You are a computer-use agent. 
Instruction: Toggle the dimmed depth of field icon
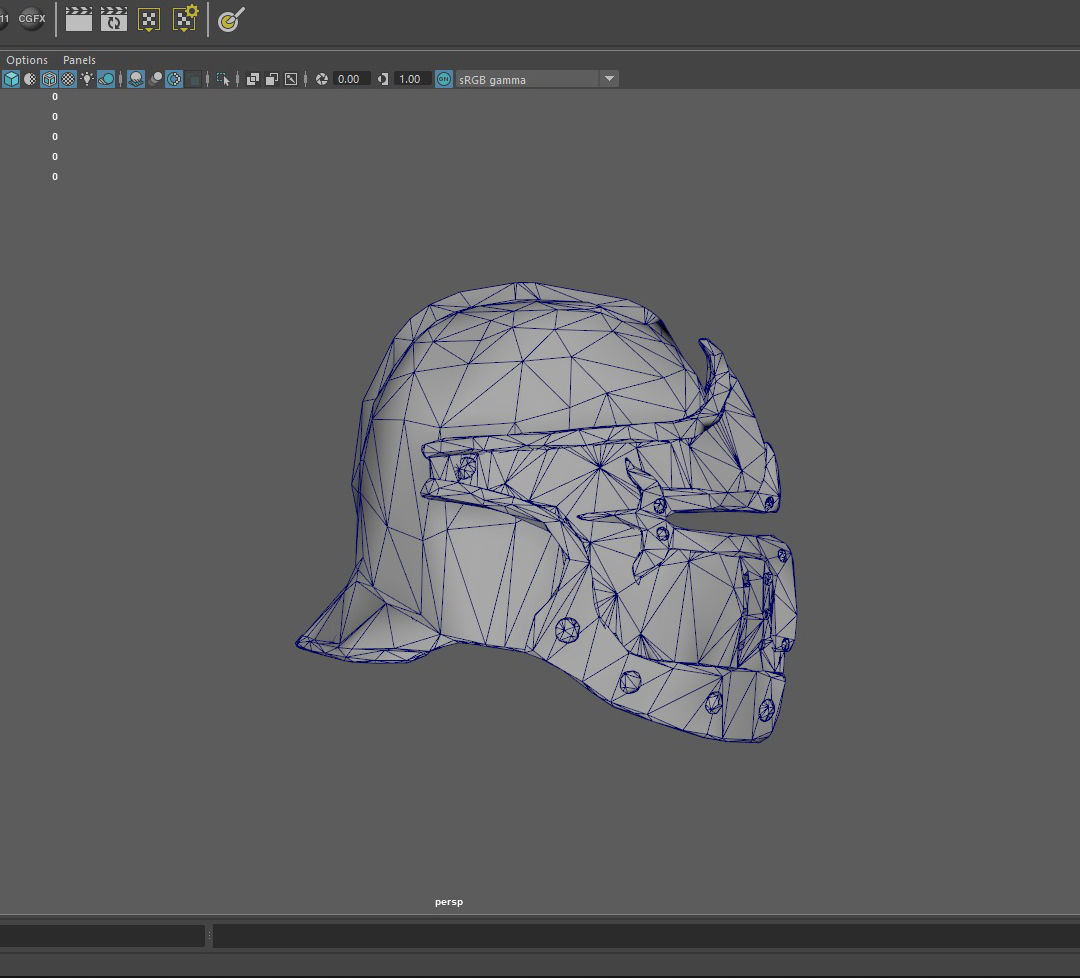194,79
